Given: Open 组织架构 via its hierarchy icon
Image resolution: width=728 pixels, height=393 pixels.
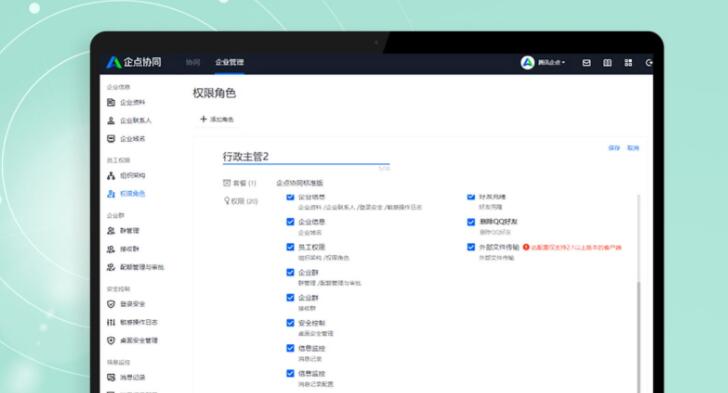Looking at the screenshot, I should click(111, 176).
